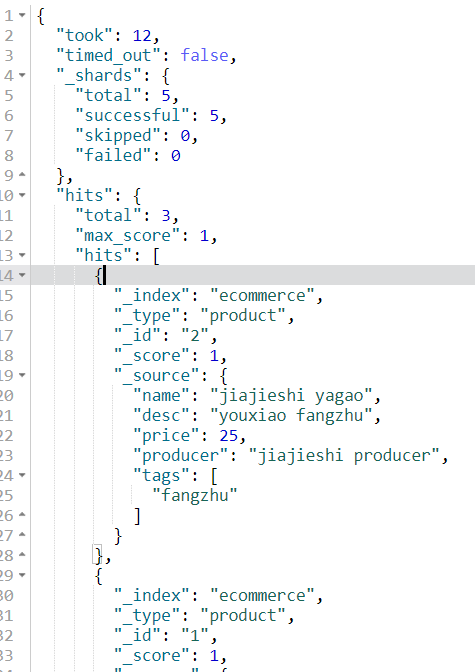Click the "fangzhu" tag entry on line 25
Image resolution: width=475 pixels, height=672 pixels.
coord(195,495)
